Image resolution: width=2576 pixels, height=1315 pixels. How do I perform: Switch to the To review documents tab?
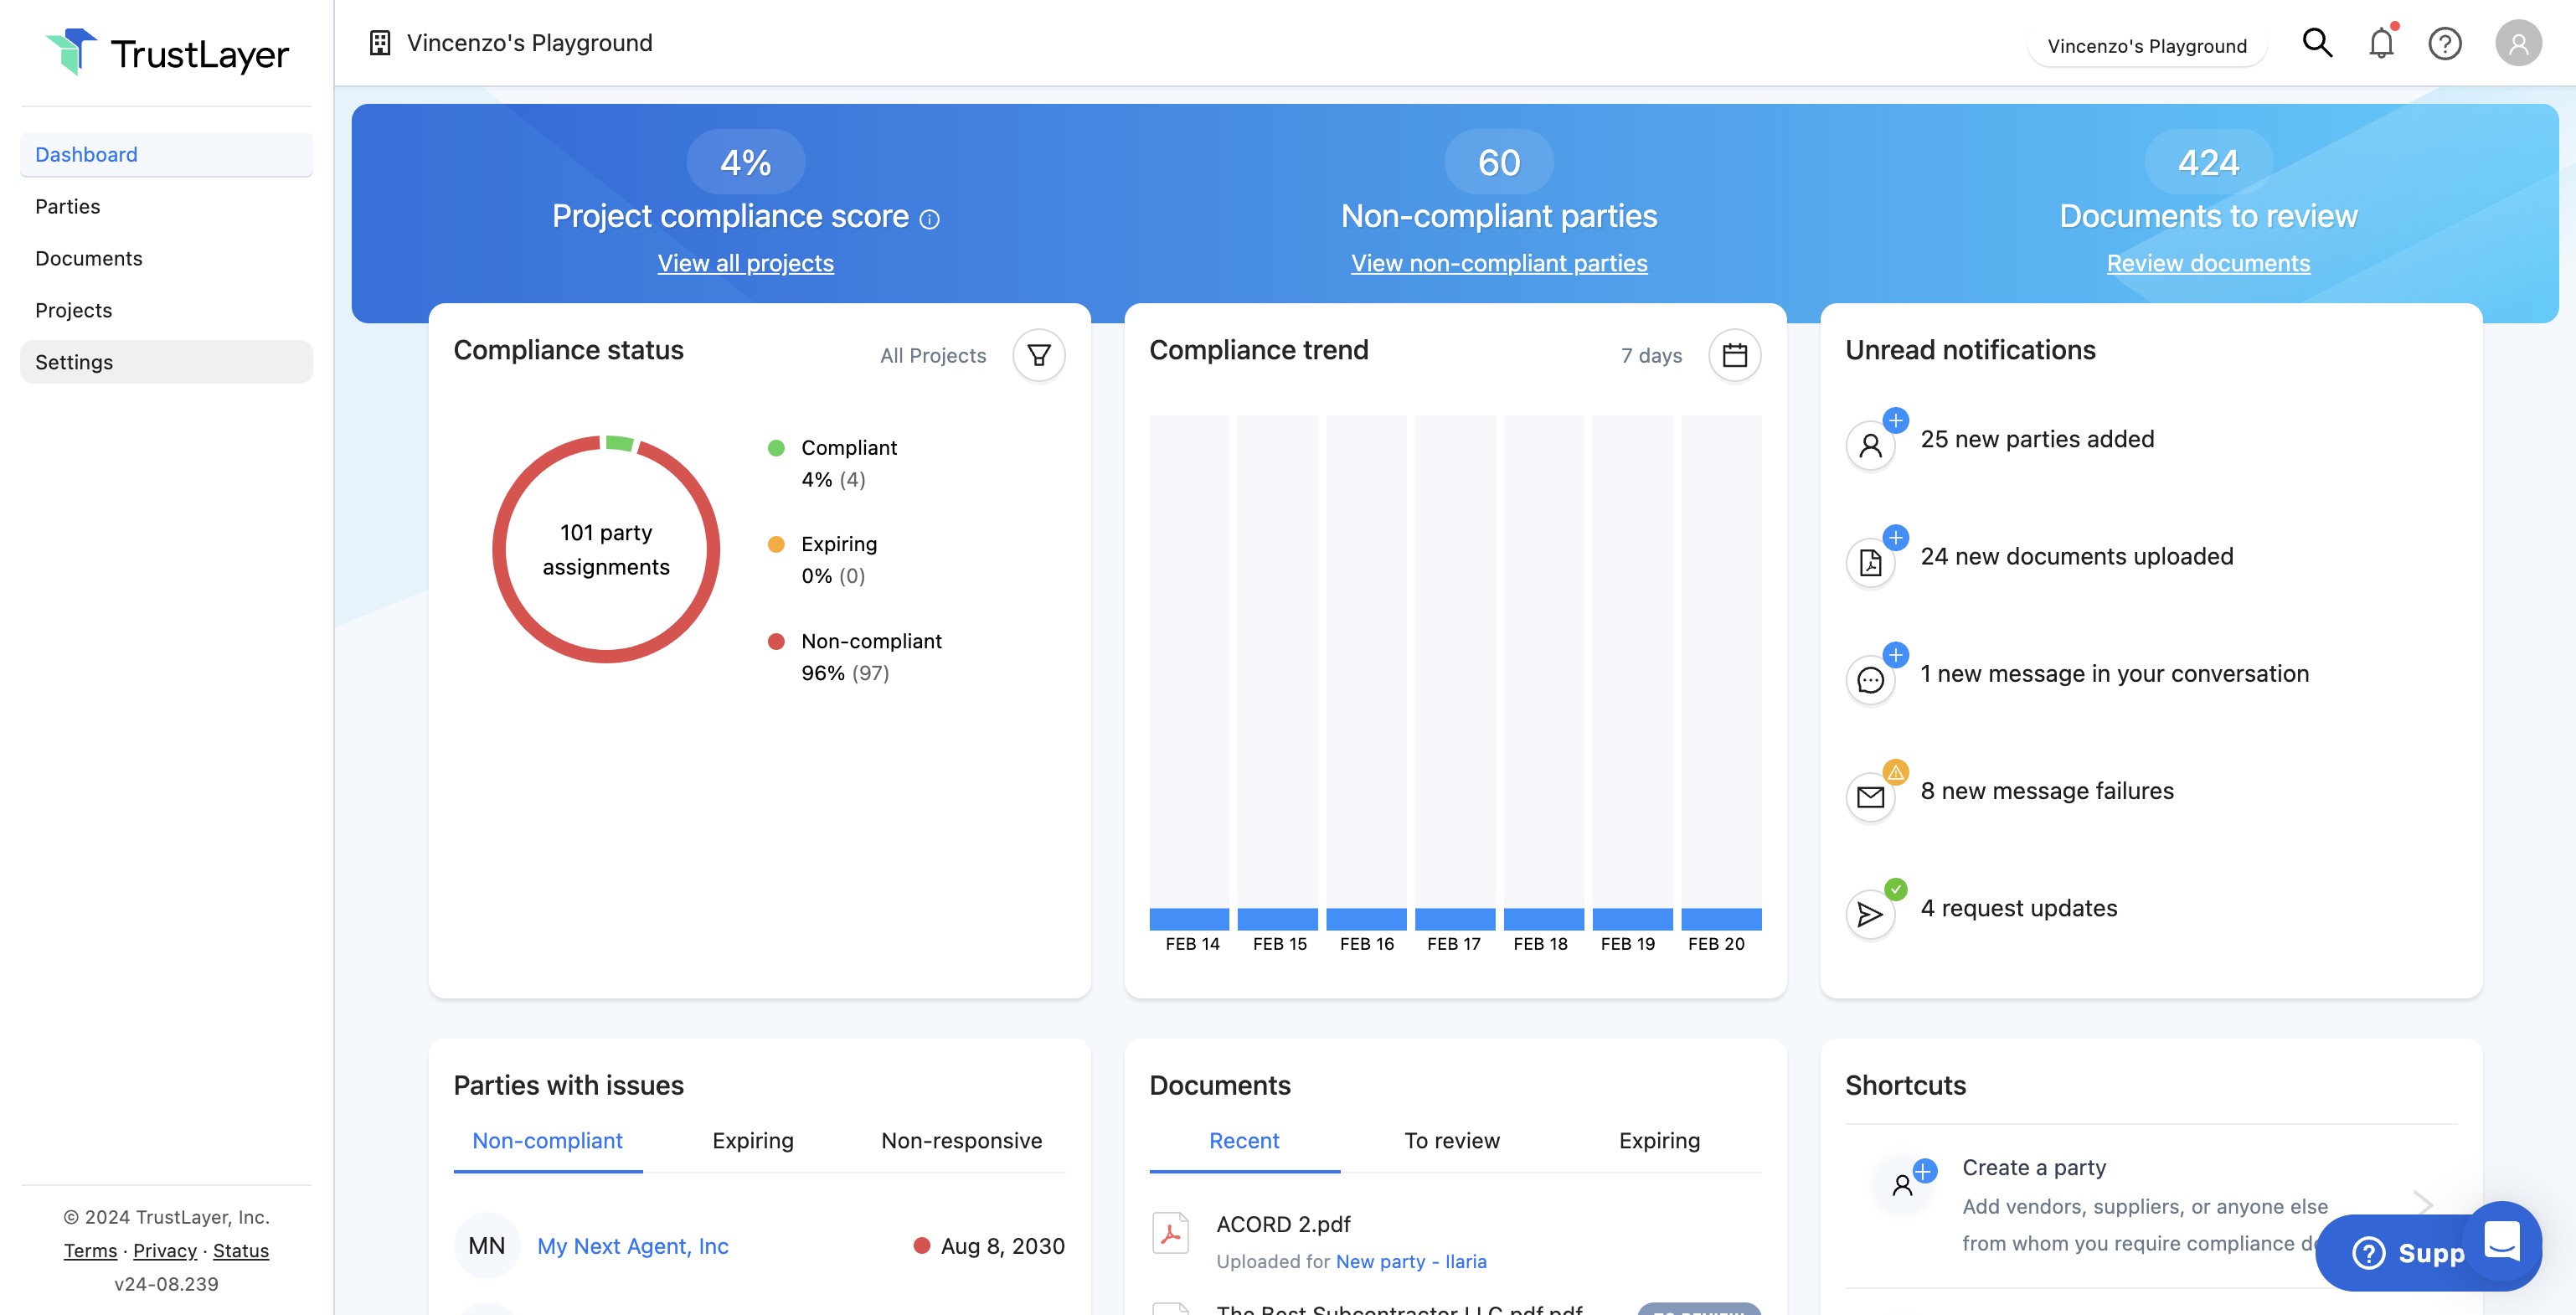(x=1451, y=1141)
